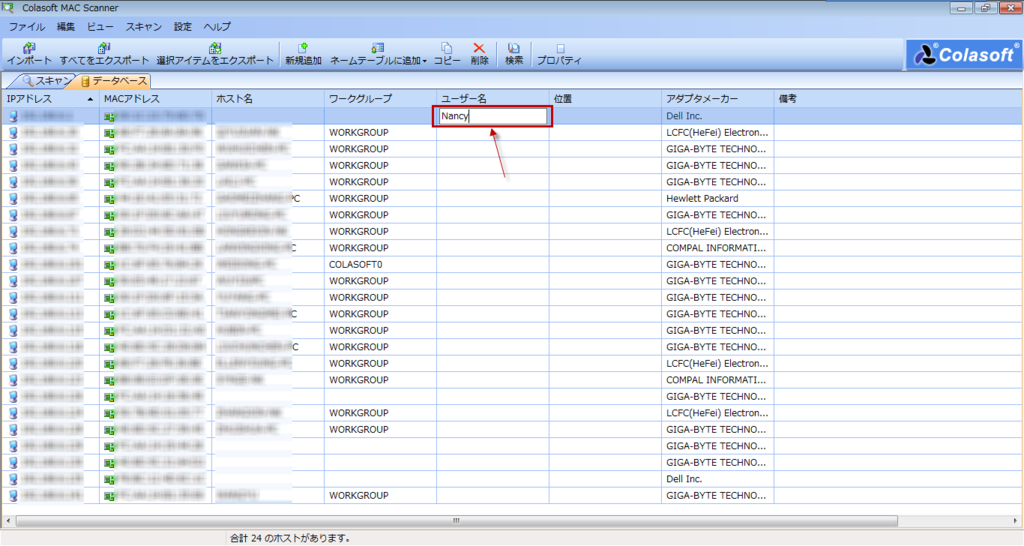Image resolution: width=1024 pixels, height=546 pixels.
Task: Click the horizontal scrollbar left arrow
Action: point(8,521)
